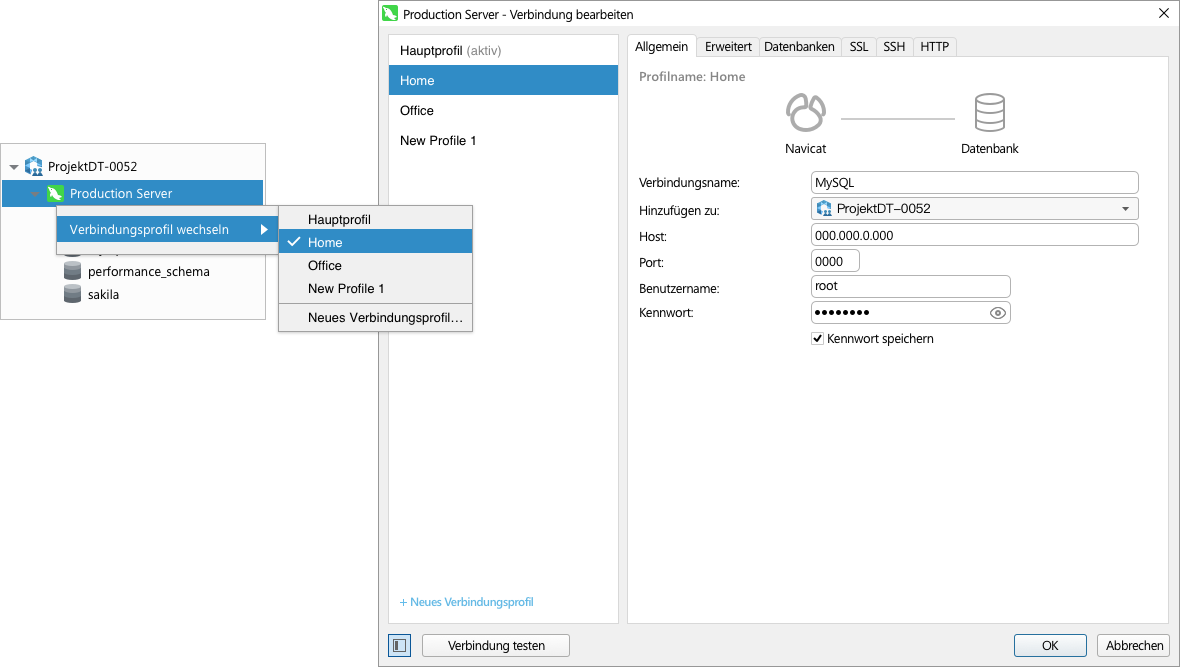Switch to the SSH tab
The width and height of the screenshot is (1180, 667).
point(893,46)
